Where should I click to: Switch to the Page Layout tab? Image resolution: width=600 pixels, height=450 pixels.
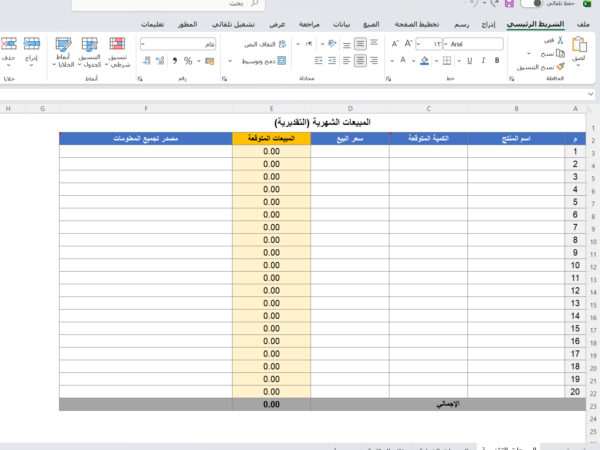point(417,24)
